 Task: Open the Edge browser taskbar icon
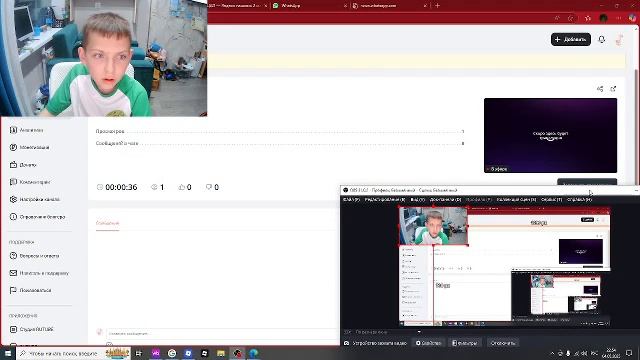(253, 353)
